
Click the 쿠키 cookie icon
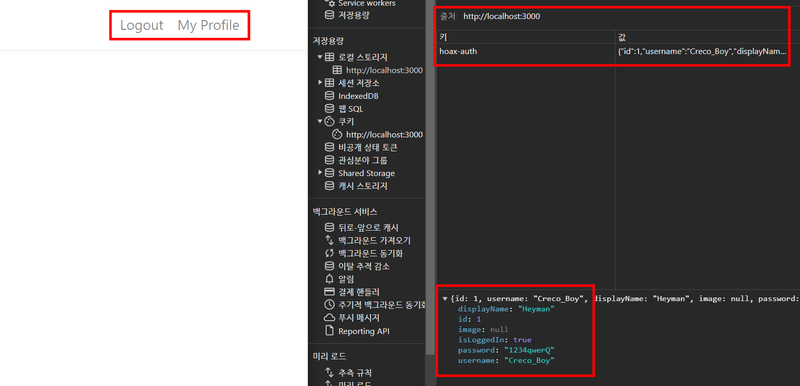pos(330,121)
